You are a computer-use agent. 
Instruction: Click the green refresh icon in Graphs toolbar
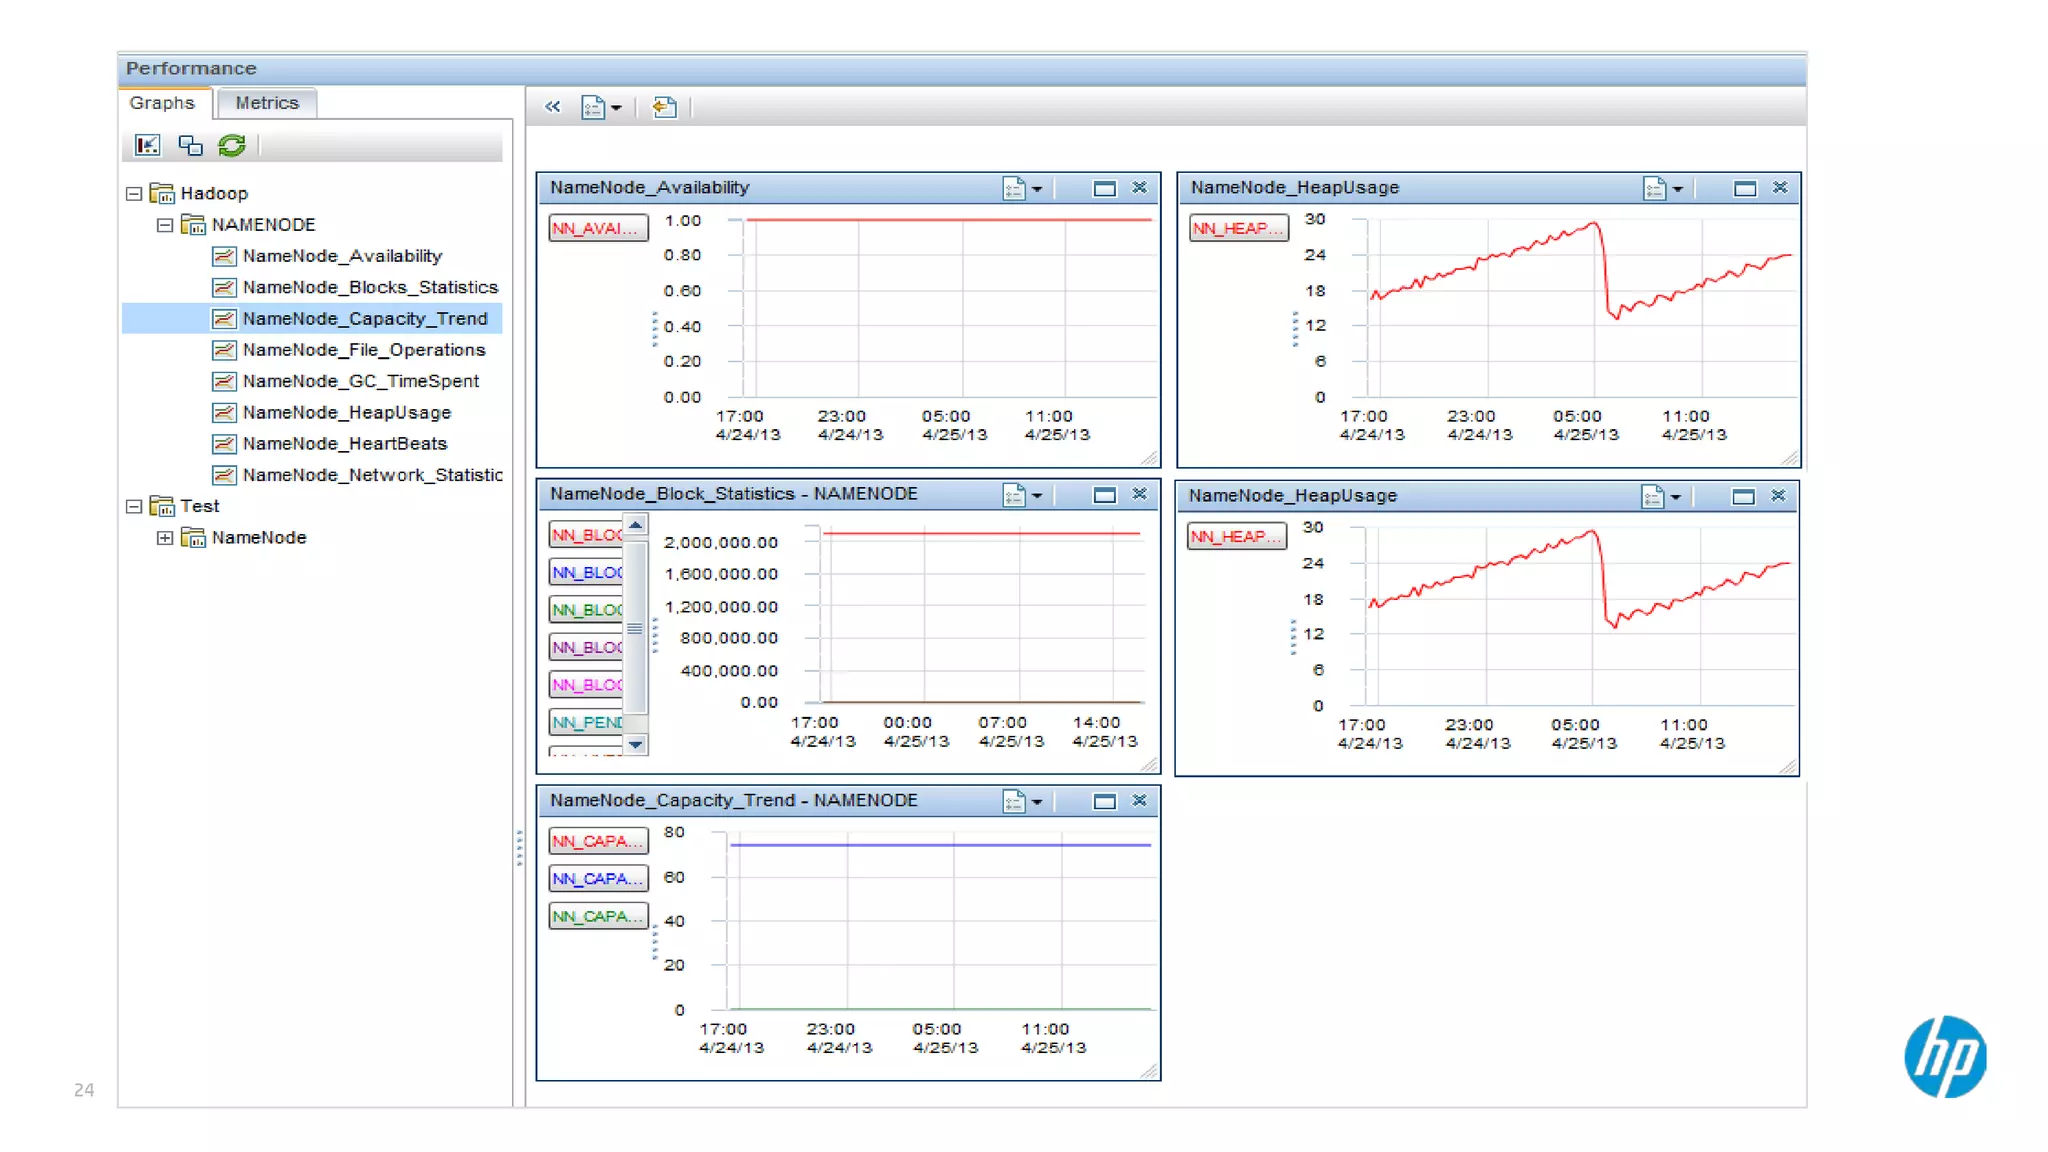coord(232,146)
